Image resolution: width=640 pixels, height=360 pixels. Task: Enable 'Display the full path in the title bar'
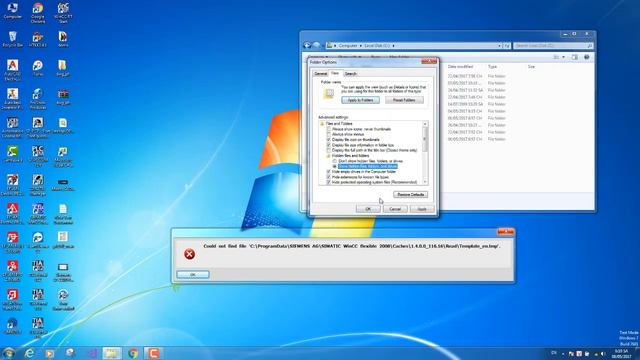point(329,150)
